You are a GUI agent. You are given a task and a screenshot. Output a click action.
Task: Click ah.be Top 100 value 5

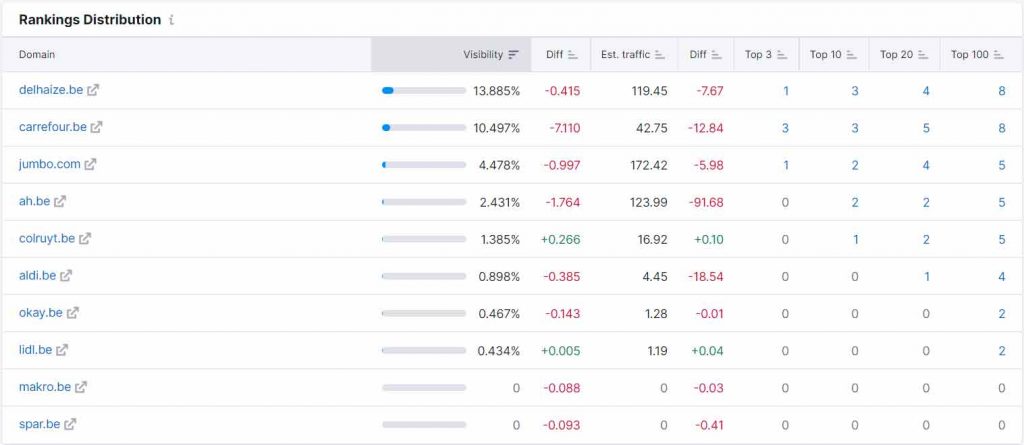pos(1002,203)
